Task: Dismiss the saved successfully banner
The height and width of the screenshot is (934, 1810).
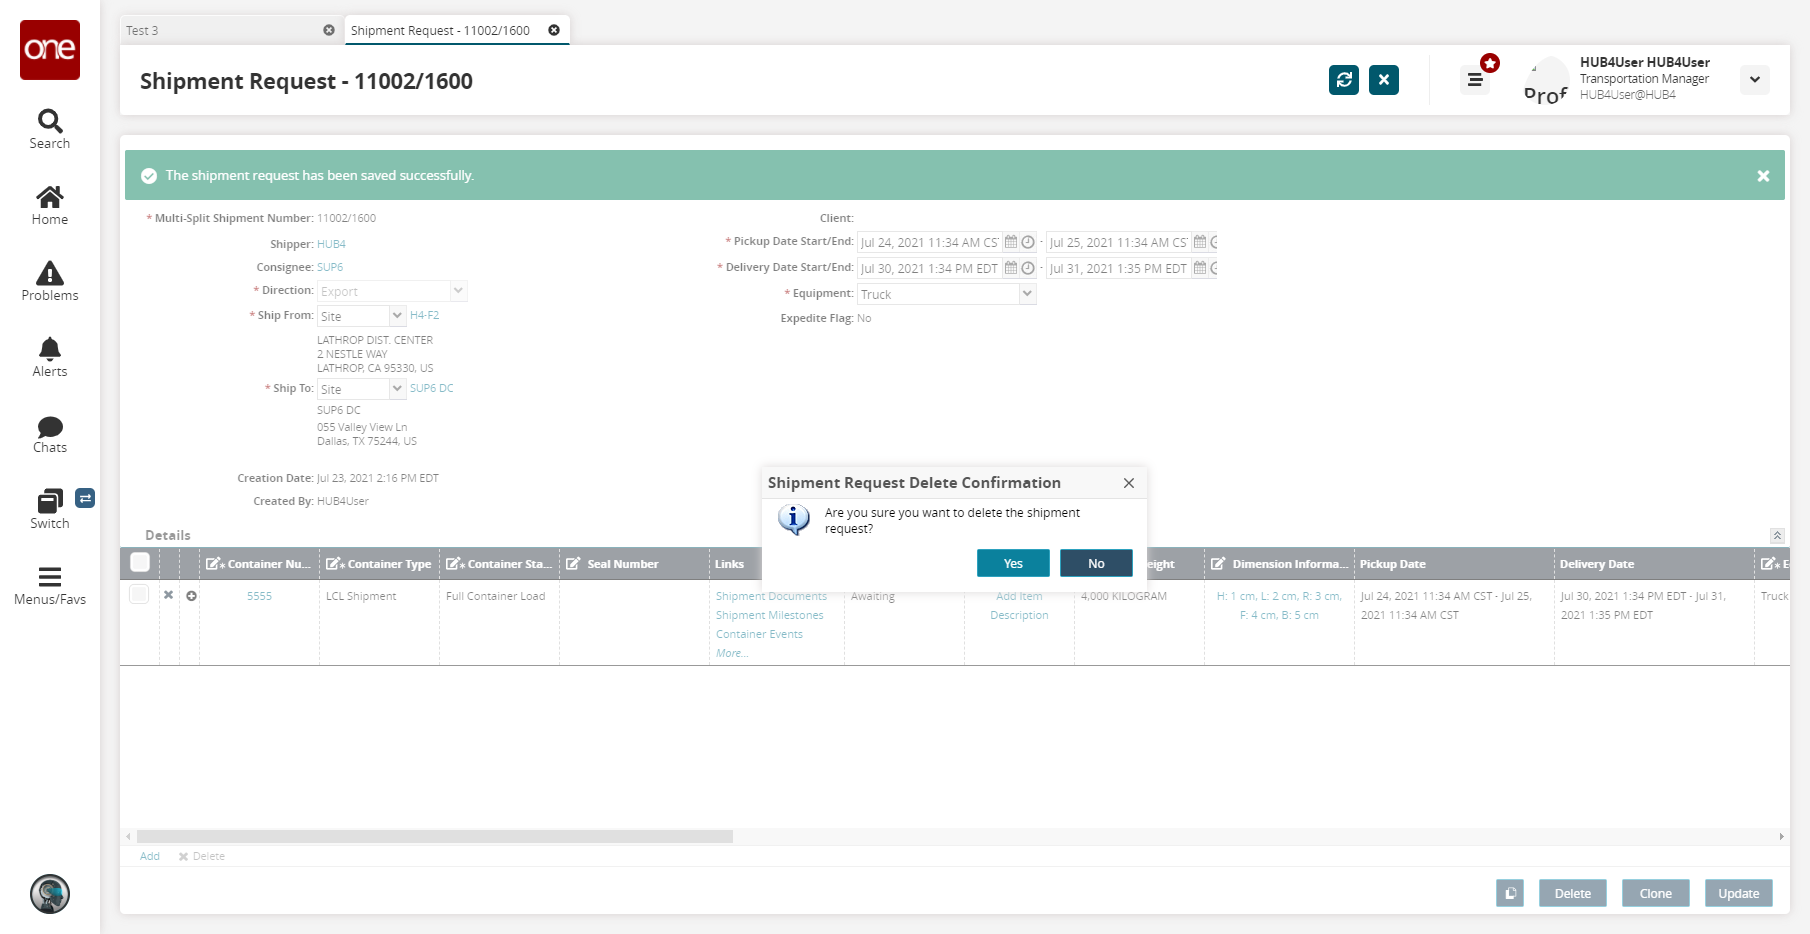Action: pos(1763,176)
